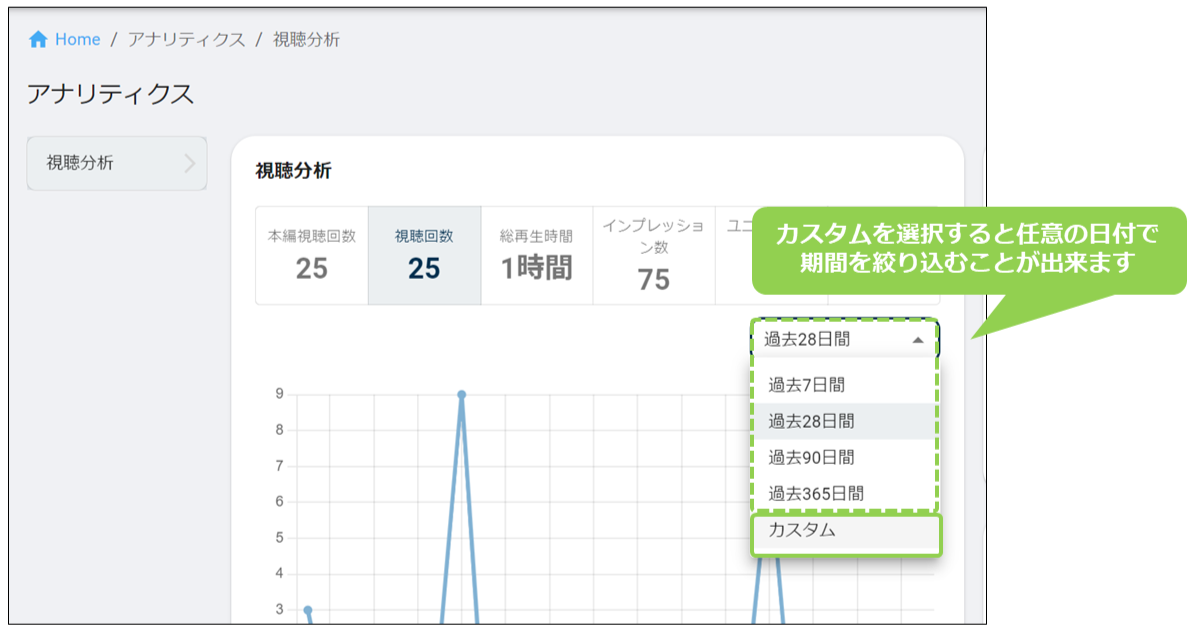
Task: Collapse the 過去28日間 period dropdown
Action: [x=845, y=339]
